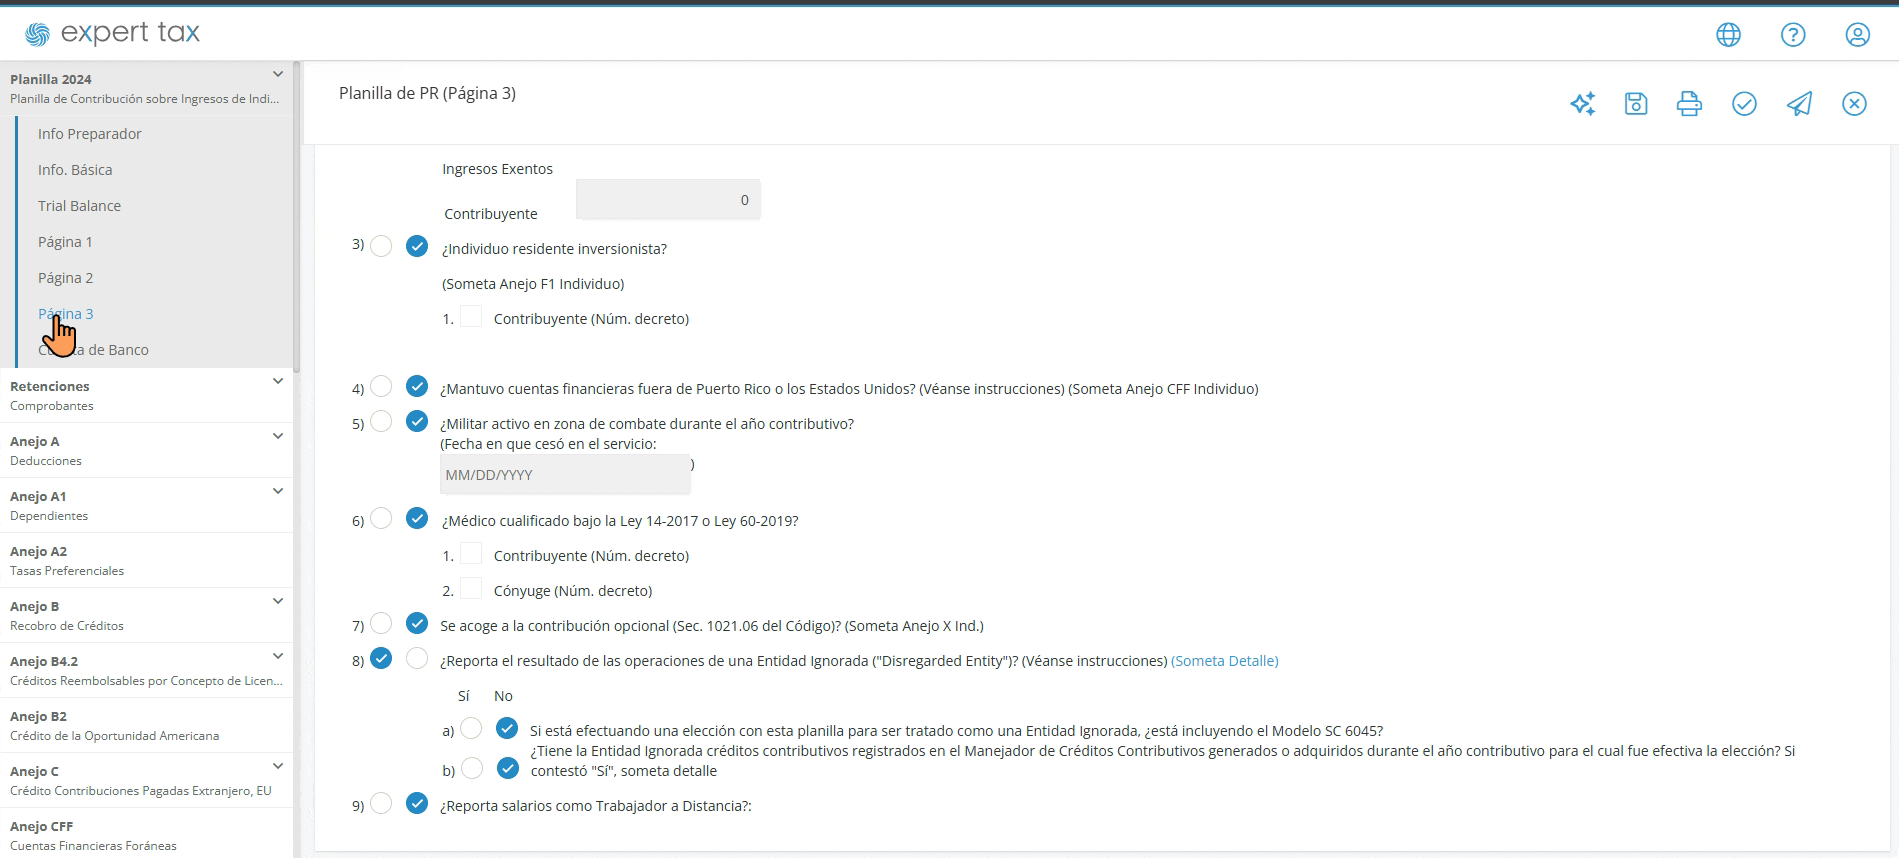Image resolution: width=1899 pixels, height=858 pixels.
Task: Select Sí for question 9 Trabajador a Distancia
Action: coord(381,803)
